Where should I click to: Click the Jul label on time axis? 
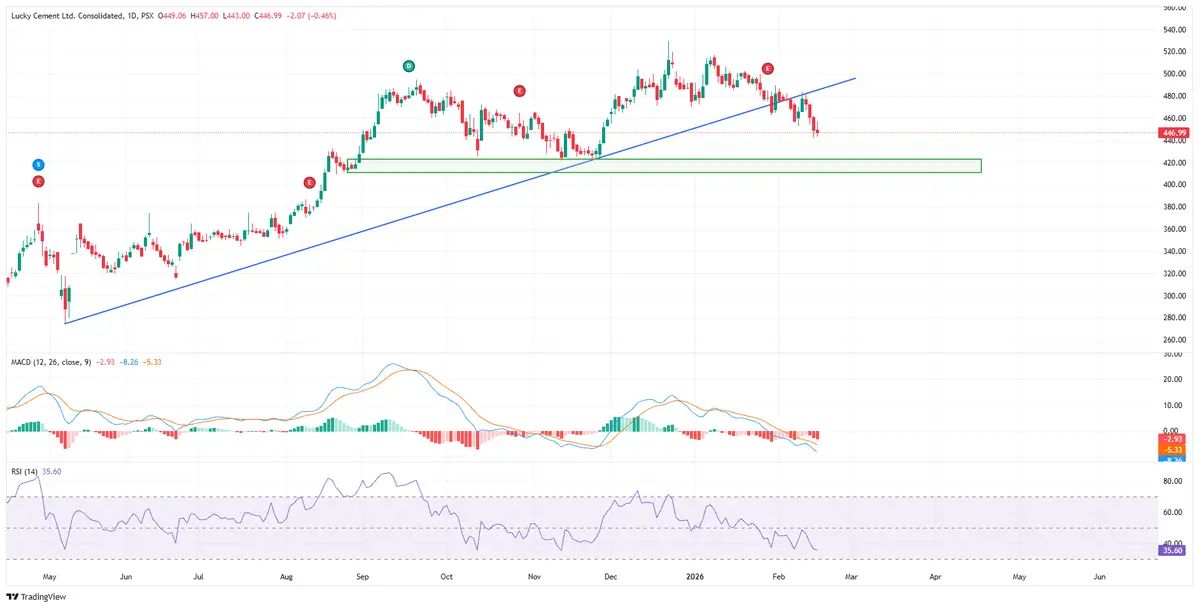pyautogui.click(x=198, y=577)
